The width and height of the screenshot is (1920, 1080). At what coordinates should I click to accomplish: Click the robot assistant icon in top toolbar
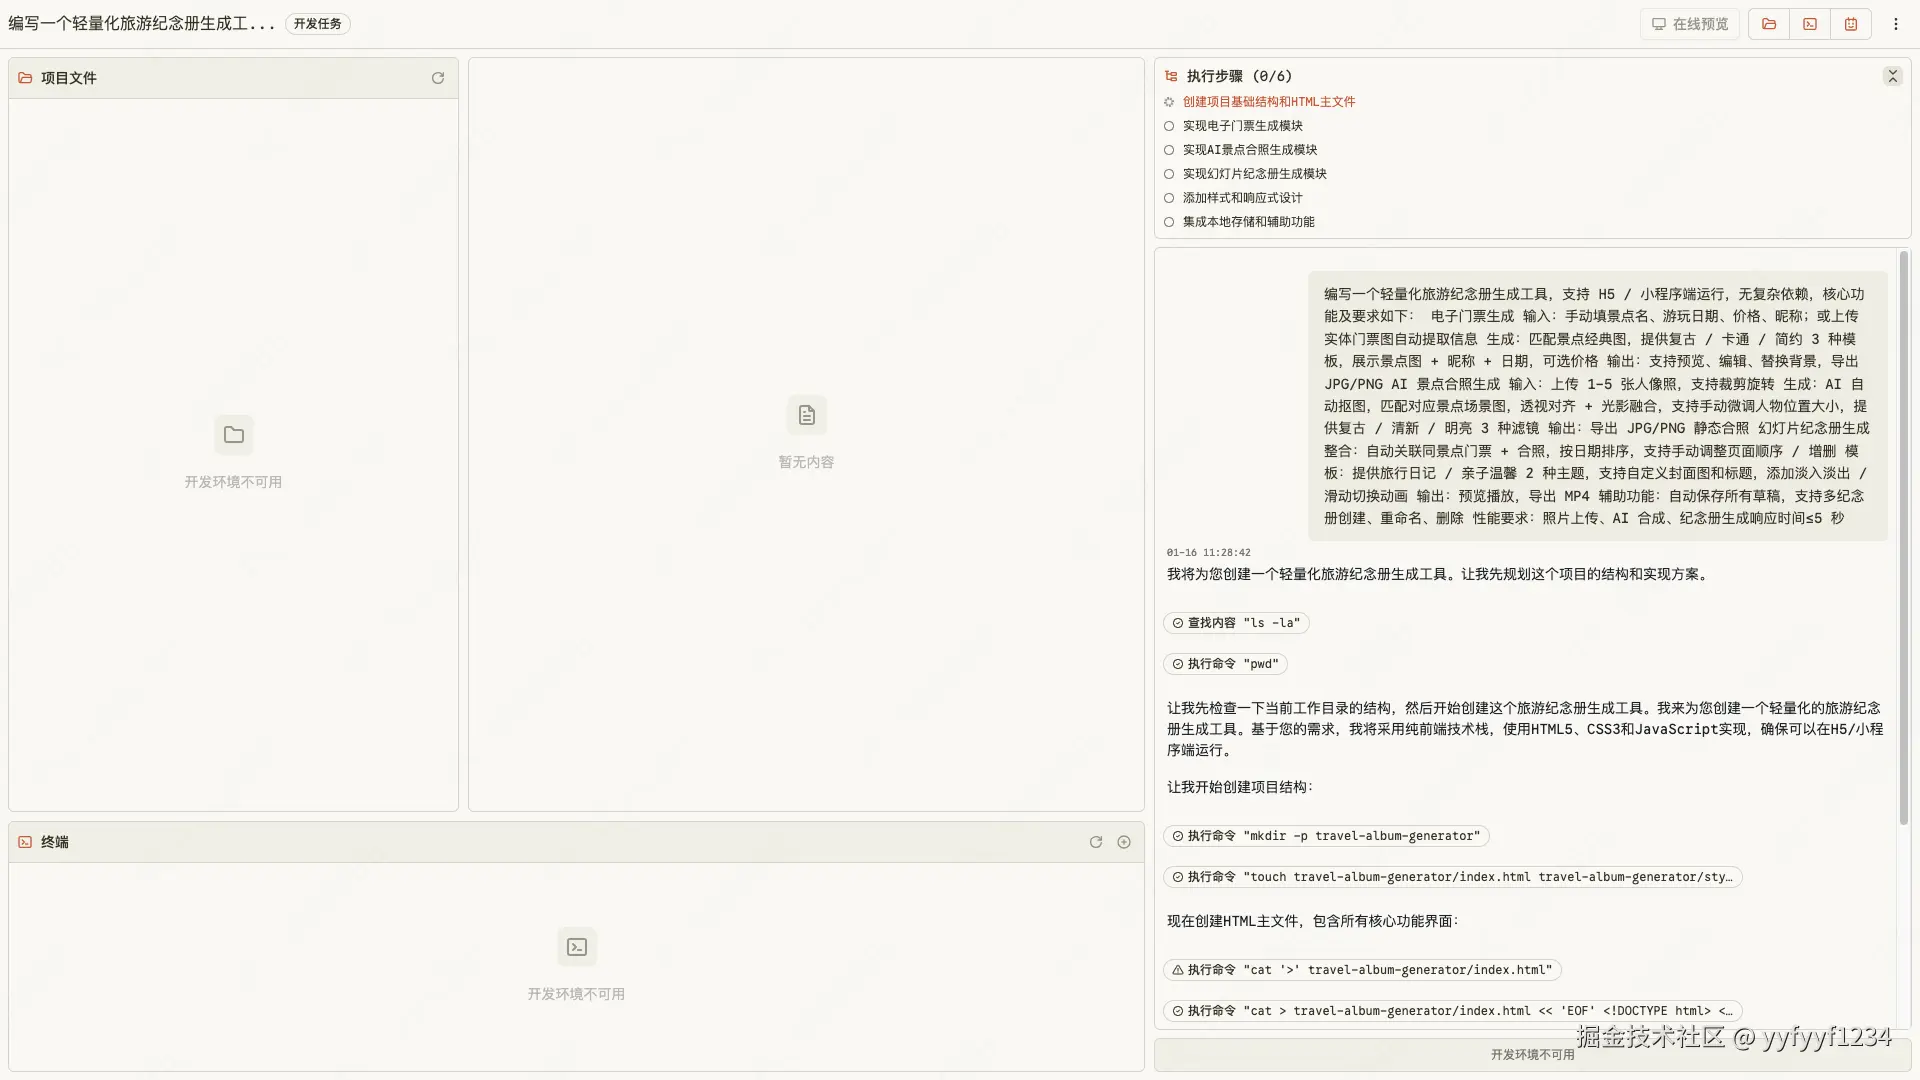pyautogui.click(x=1851, y=24)
